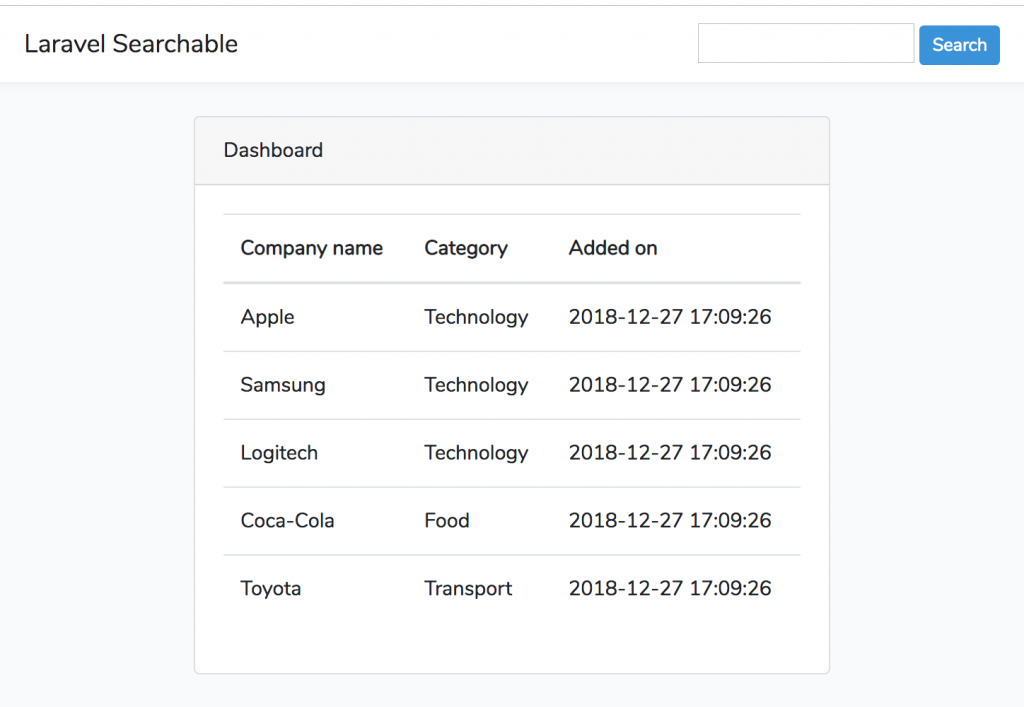Click the Technology category in Apple row
Viewport: 1024px width, 707px height.
[x=476, y=317]
